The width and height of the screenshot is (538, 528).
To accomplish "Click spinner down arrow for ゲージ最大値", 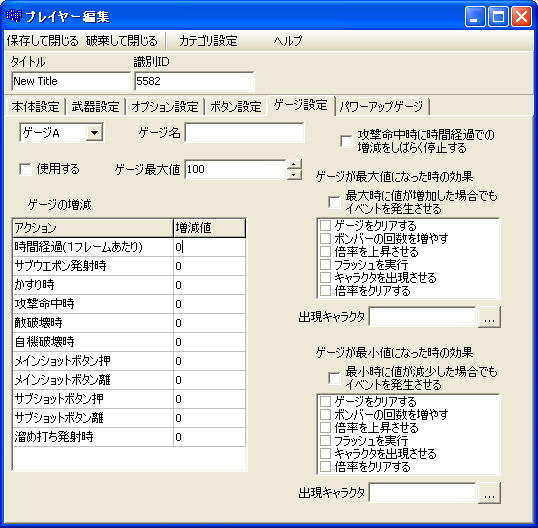I will [x=293, y=174].
